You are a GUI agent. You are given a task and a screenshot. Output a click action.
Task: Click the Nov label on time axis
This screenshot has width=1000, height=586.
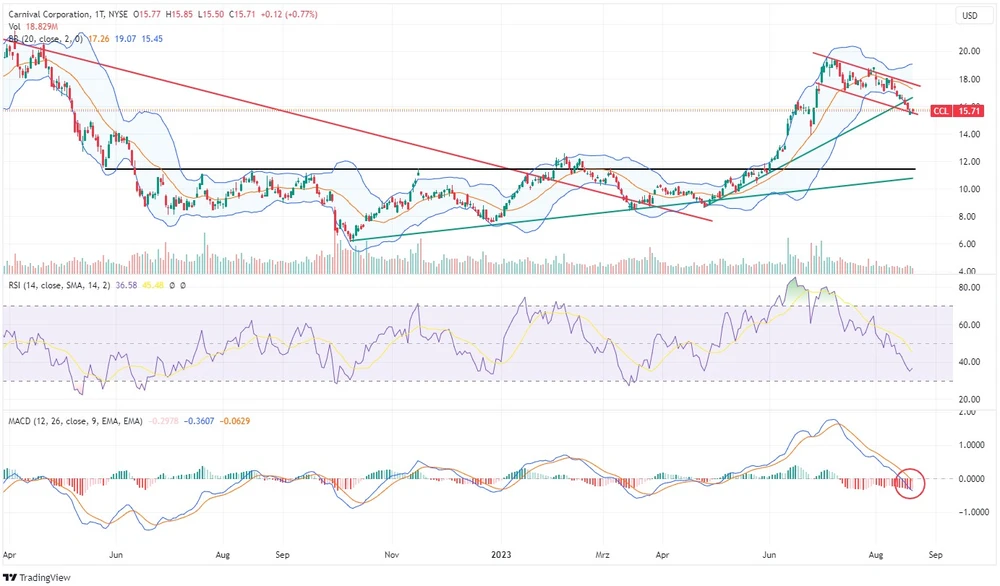[391, 552]
